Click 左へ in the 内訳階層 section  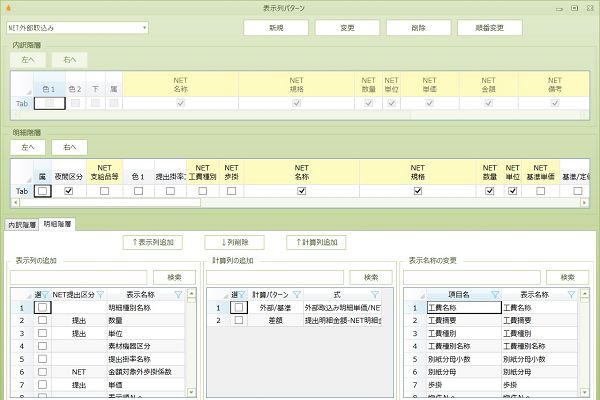tap(28, 60)
